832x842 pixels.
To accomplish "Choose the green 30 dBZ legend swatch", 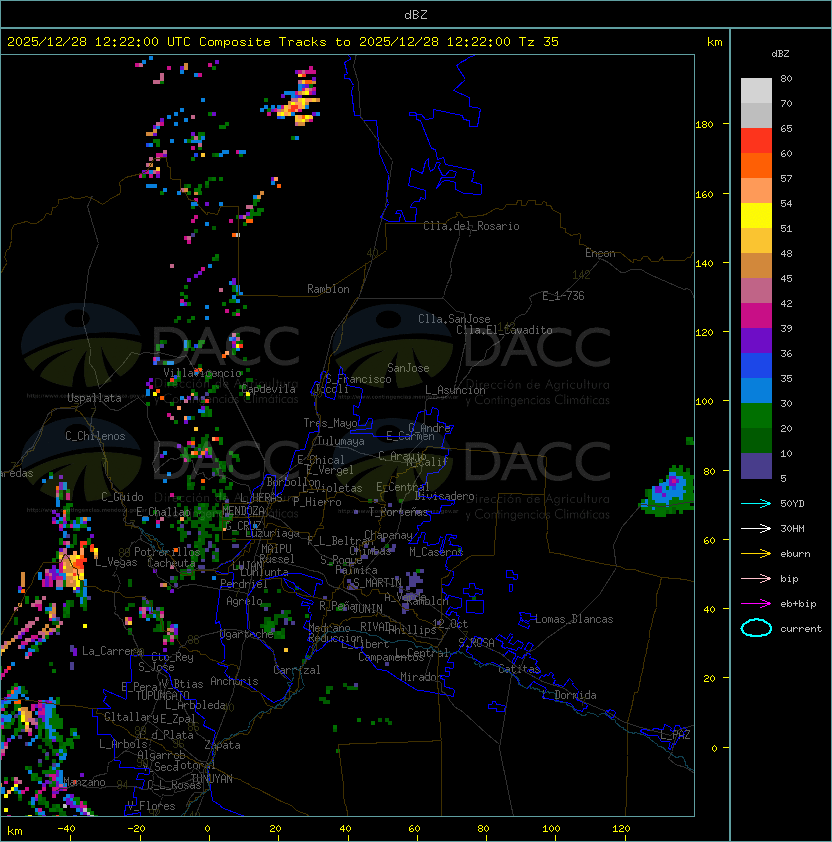I will click(756, 416).
